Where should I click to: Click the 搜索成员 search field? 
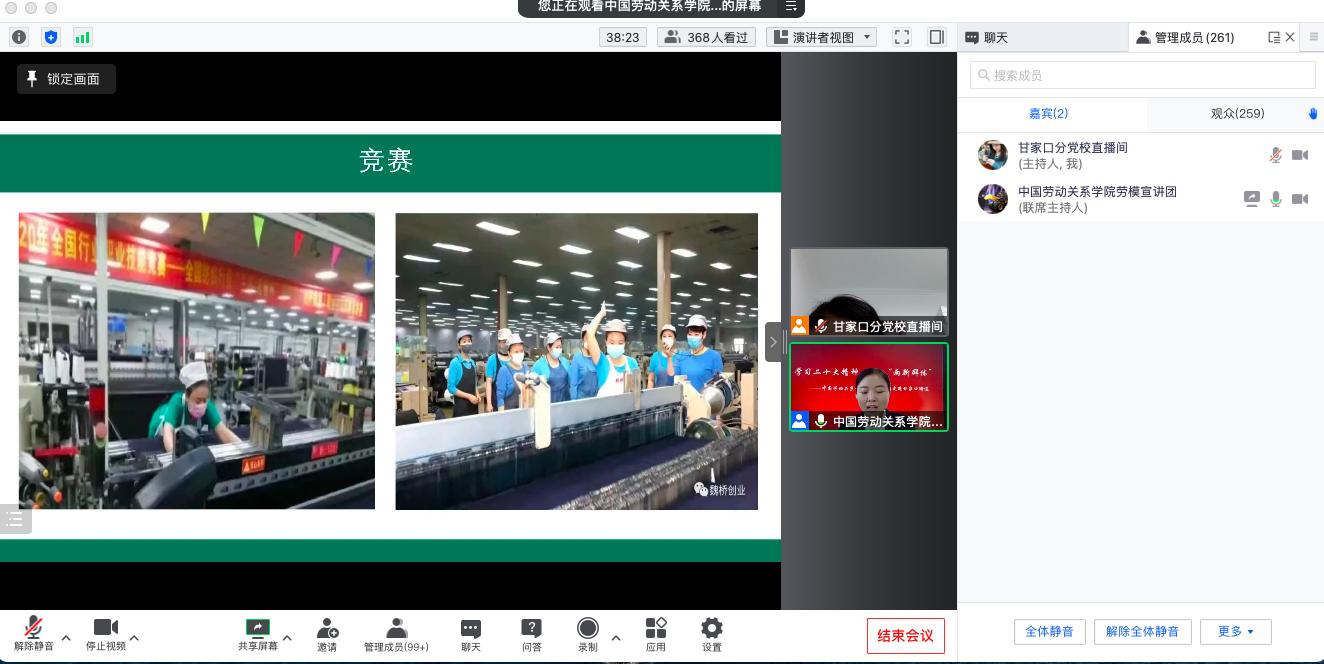tap(1142, 75)
